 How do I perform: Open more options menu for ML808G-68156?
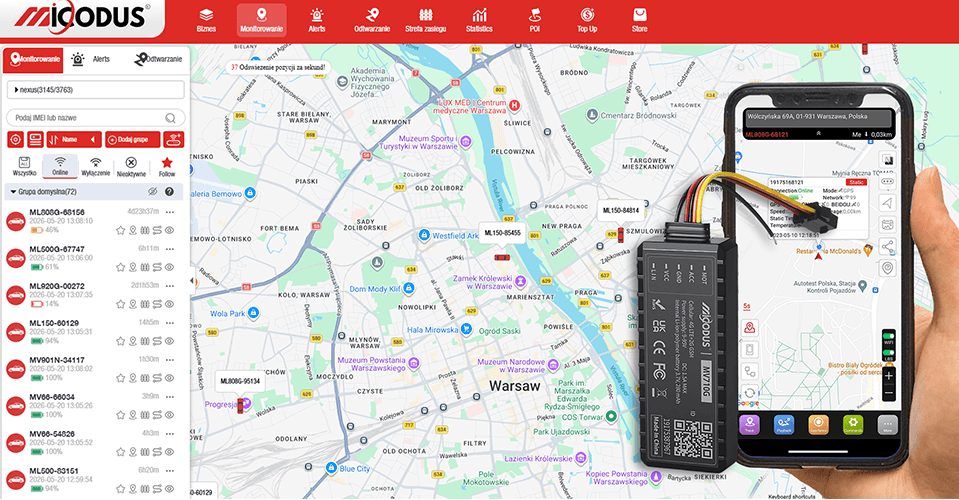[170, 212]
